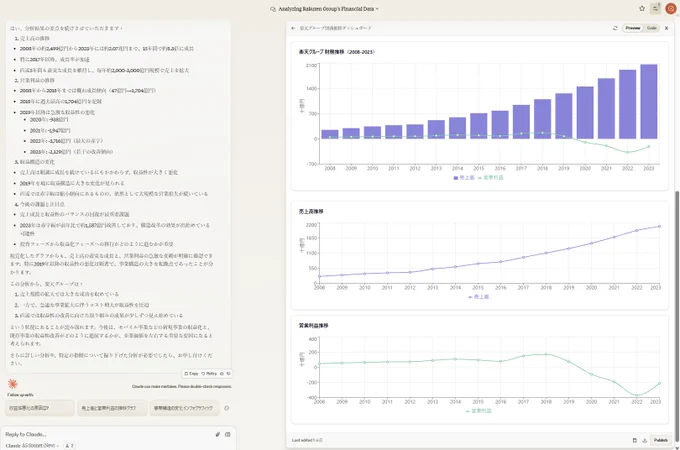This screenshot has height=450, width=680.
Task: Refresh follow-up suggestions
Action: click(x=226, y=408)
